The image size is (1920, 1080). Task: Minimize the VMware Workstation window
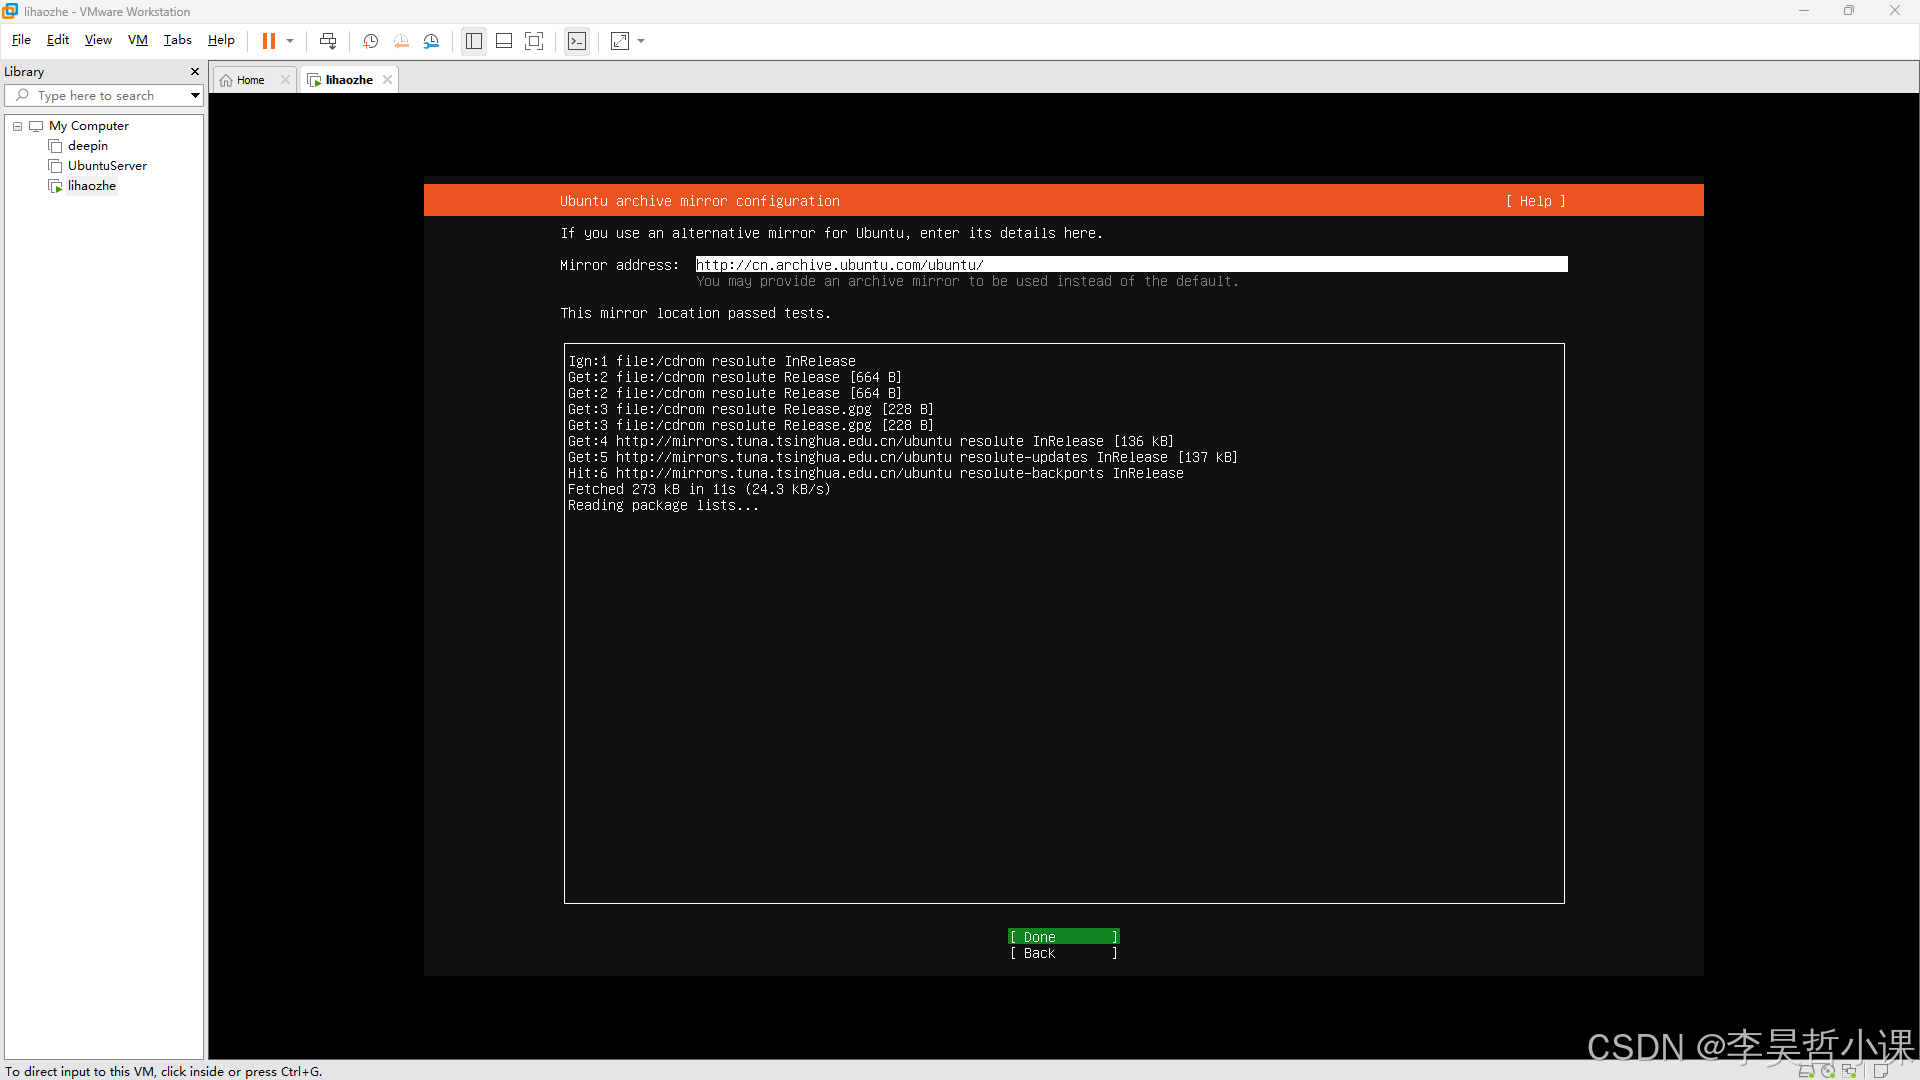coord(1804,11)
